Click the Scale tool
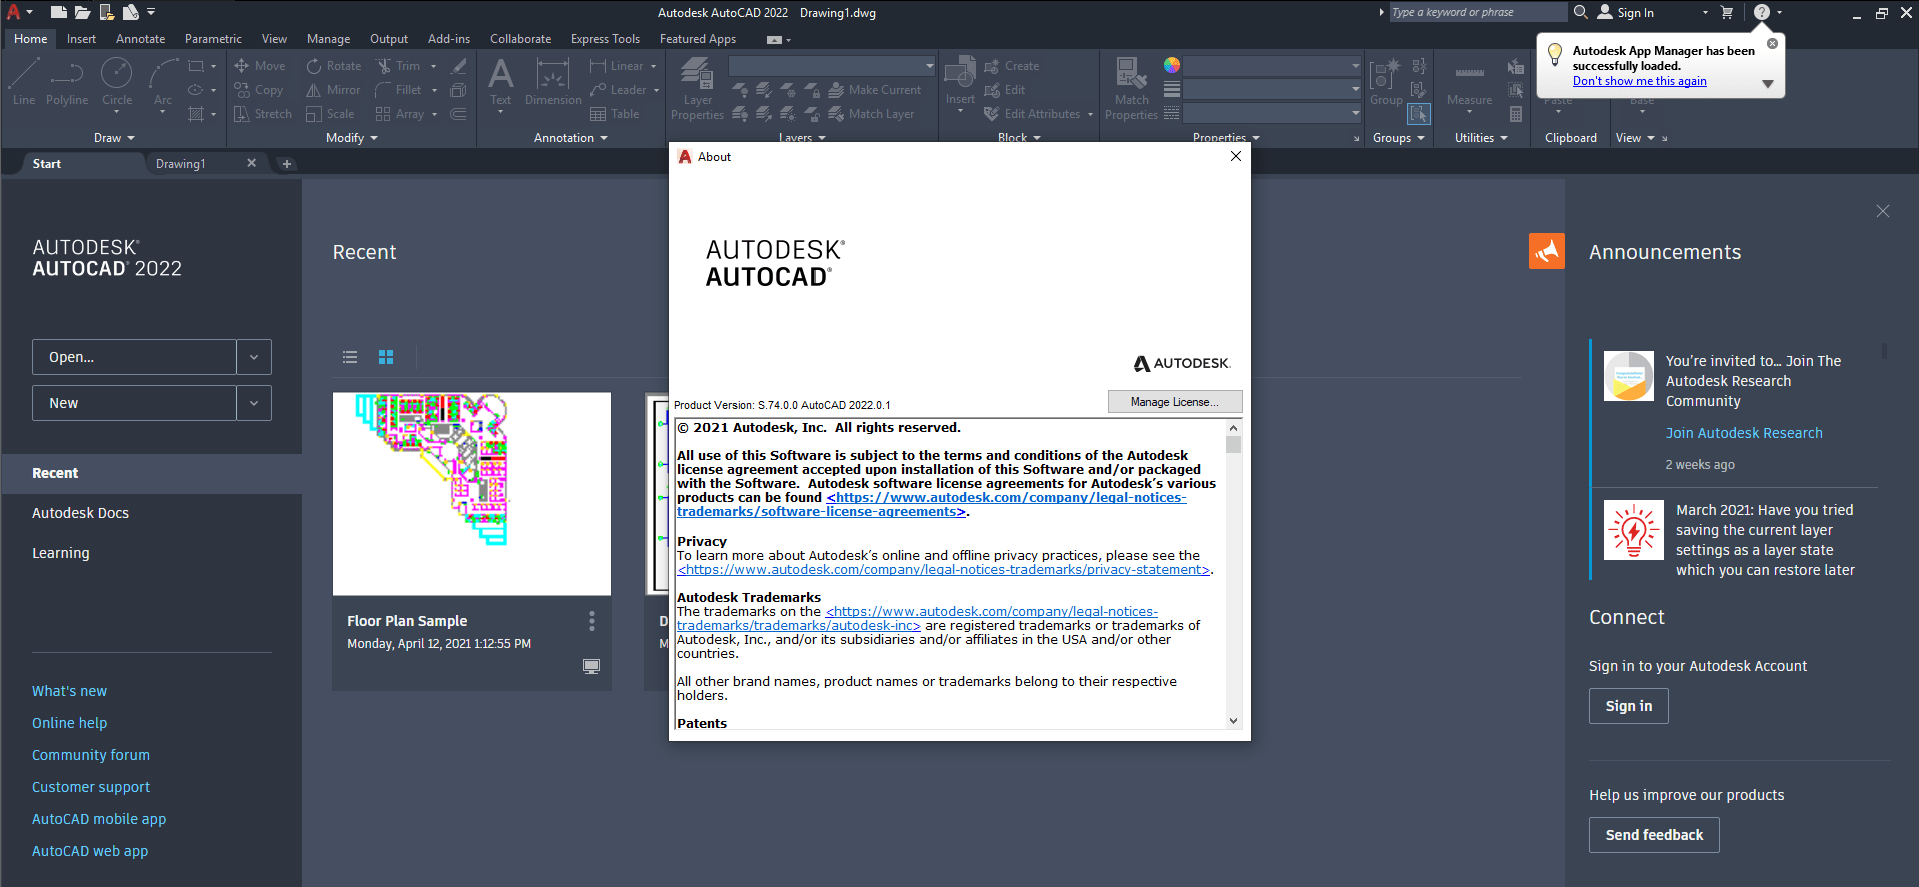Screen dimensions: 1919x887 [x=330, y=114]
